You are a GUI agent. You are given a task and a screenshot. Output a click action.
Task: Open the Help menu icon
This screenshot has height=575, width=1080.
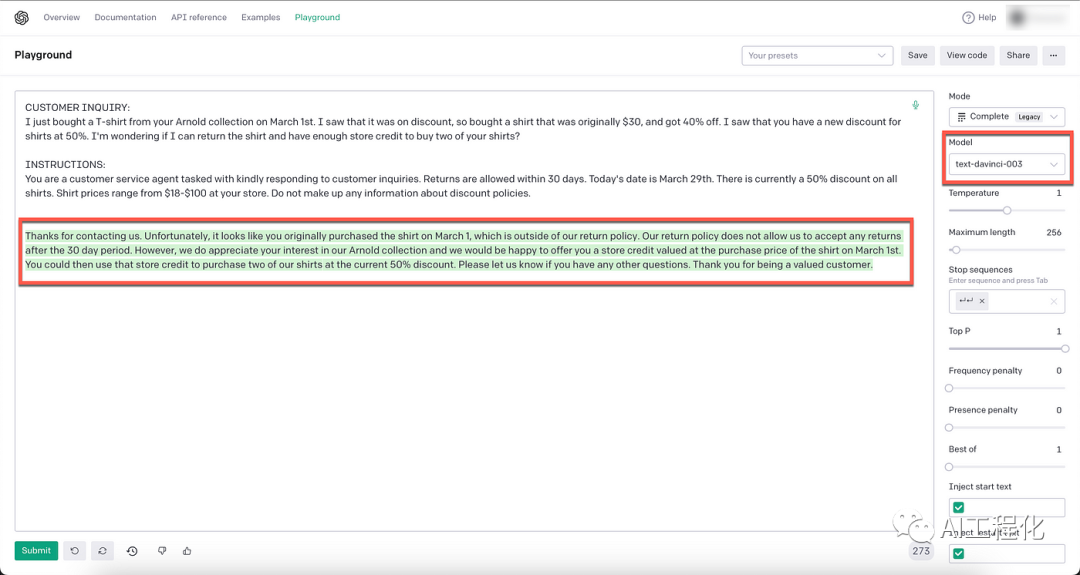pyautogui.click(x=968, y=18)
